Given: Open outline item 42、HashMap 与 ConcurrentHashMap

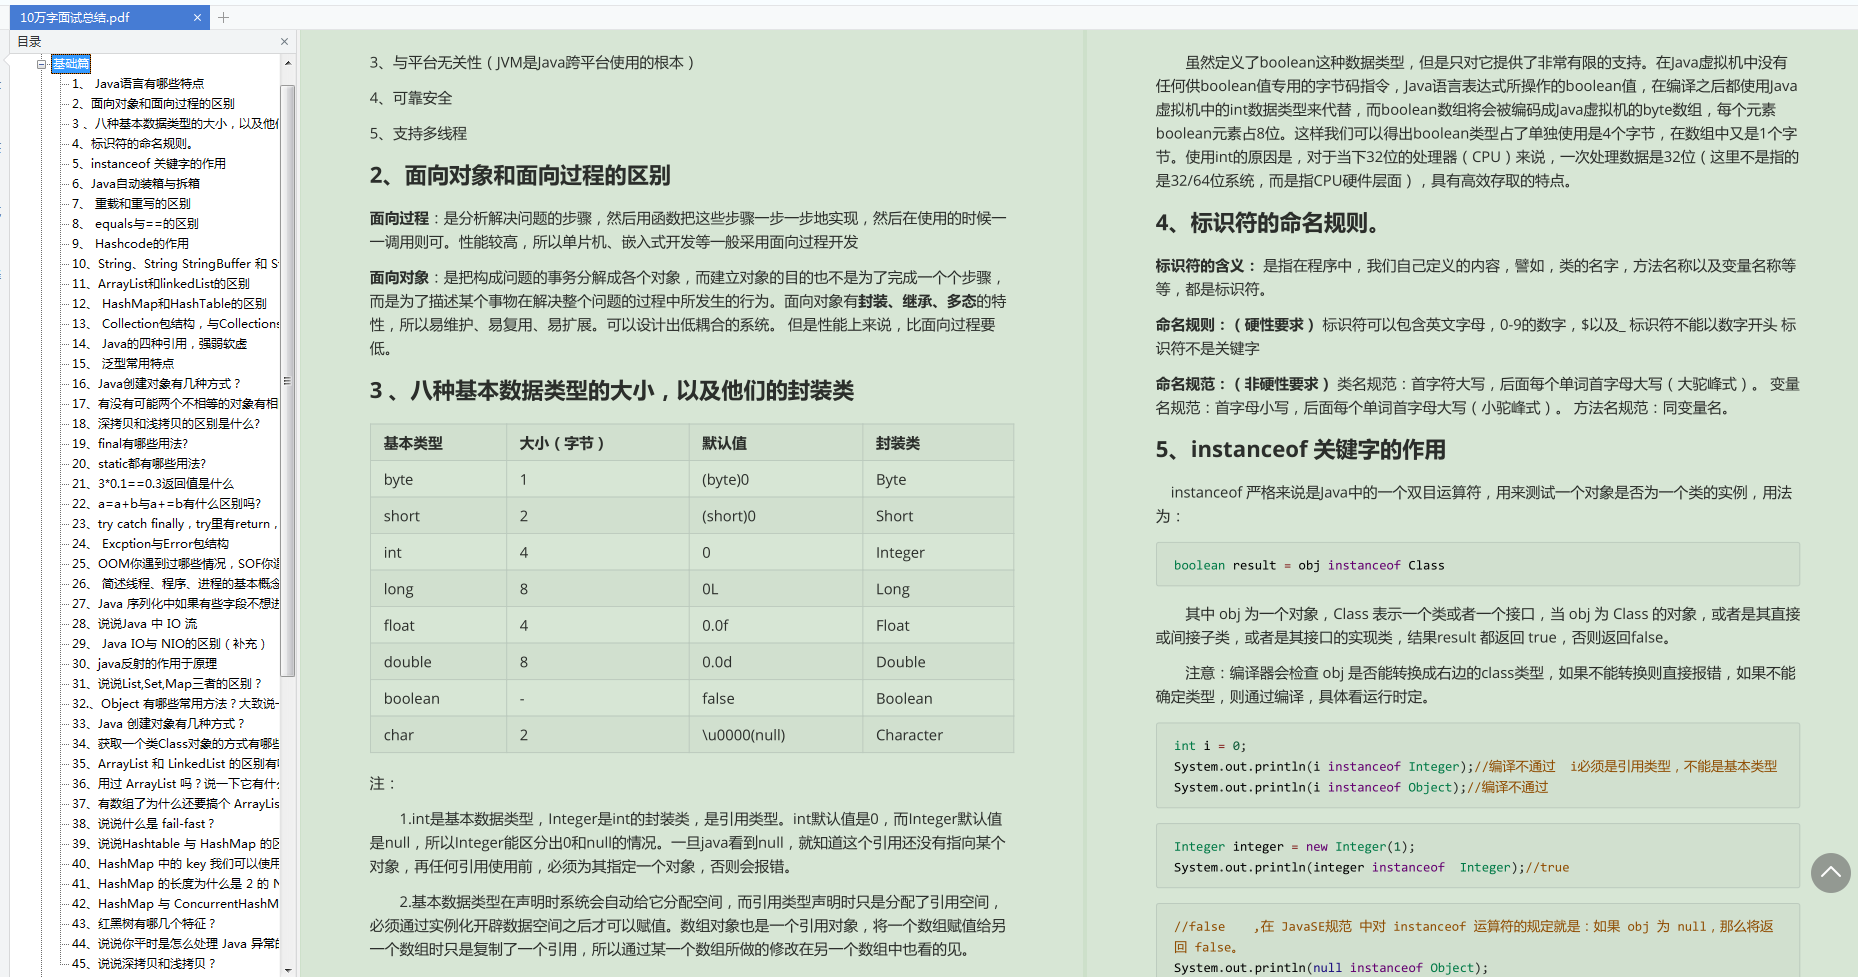Looking at the screenshot, I should tap(175, 904).
